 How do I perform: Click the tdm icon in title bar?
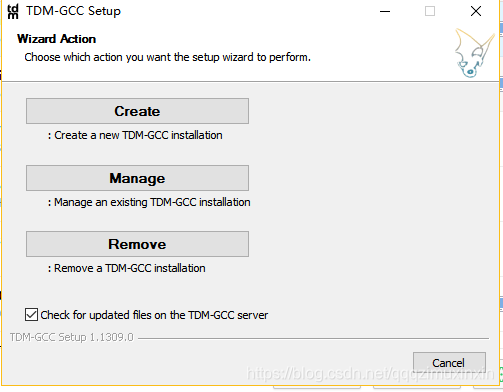[13, 11]
